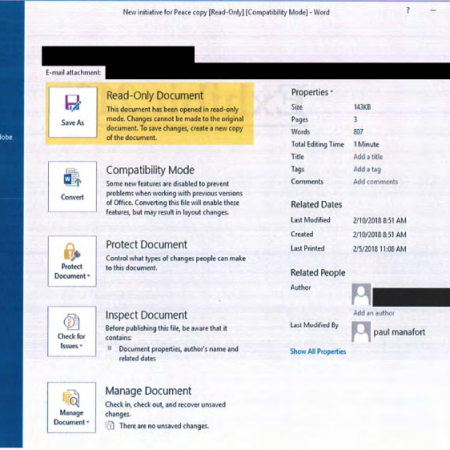Minimize the Word window
This screenshot has width=450, height=450.
pos(433,11)
